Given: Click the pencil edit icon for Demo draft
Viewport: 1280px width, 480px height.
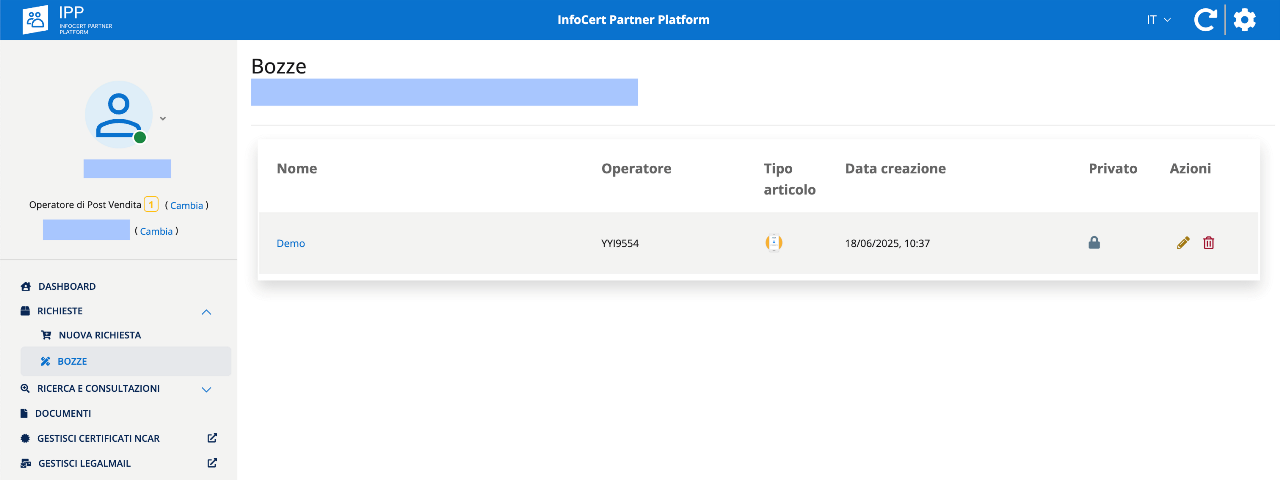Looking at the screenshot, I should (1183, 243).
